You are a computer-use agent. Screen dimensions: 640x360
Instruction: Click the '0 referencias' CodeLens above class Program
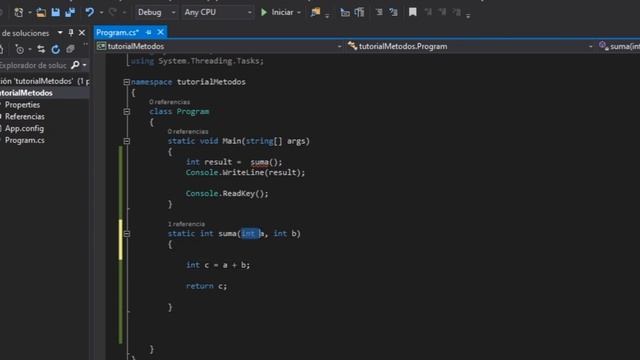(169, 102)
